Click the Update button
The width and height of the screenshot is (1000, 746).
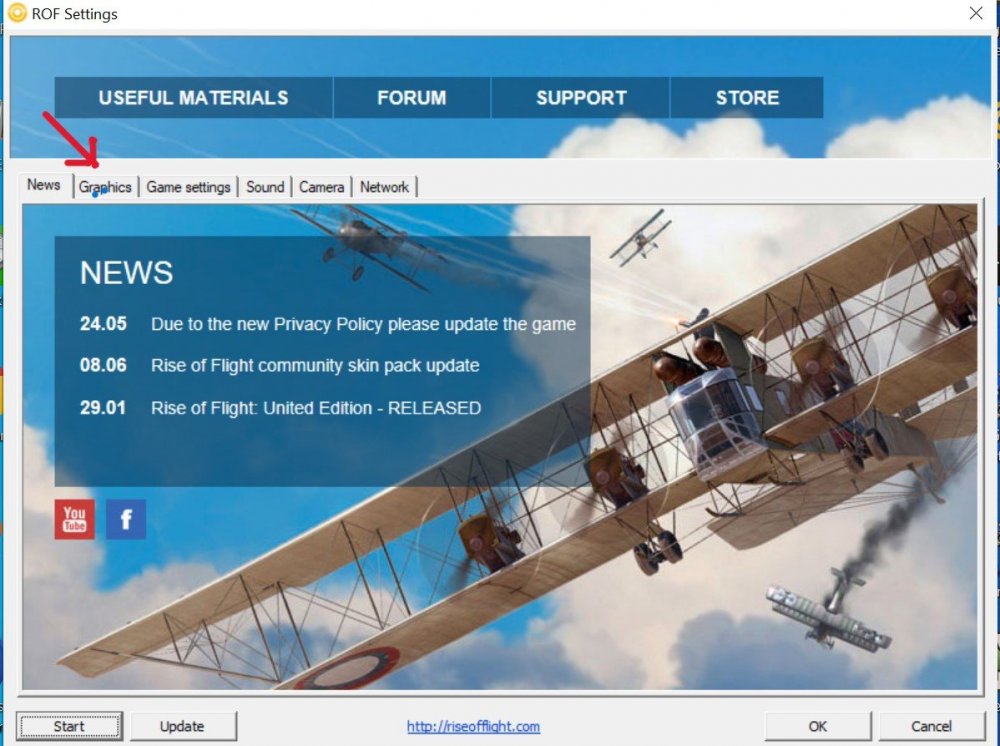[182, 726]
